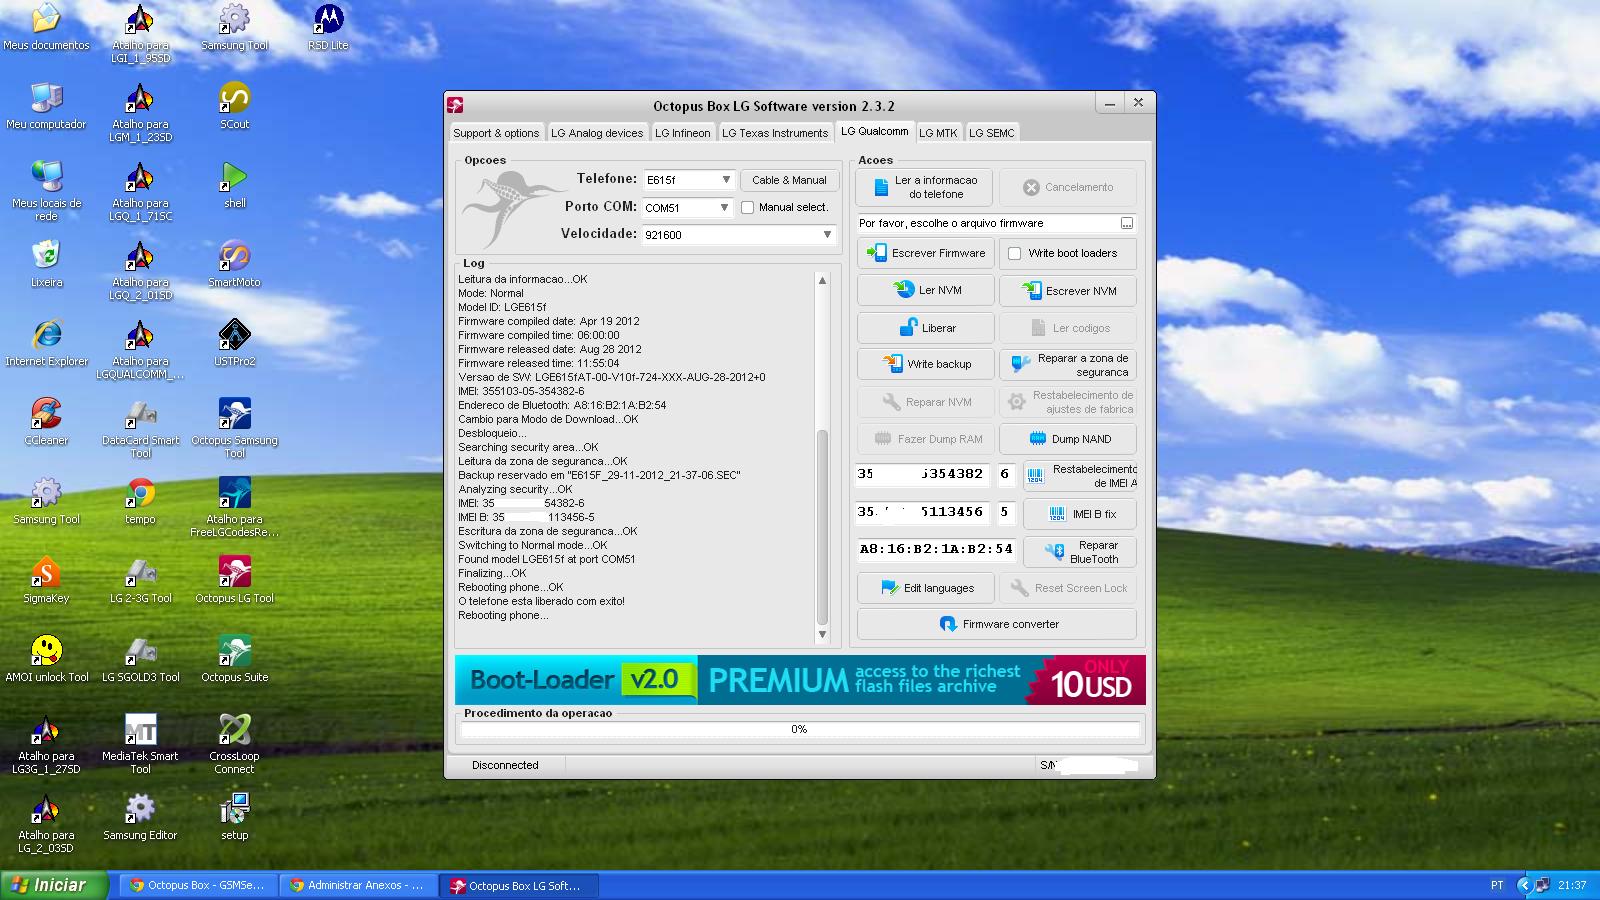Click Write backup button

926,364
